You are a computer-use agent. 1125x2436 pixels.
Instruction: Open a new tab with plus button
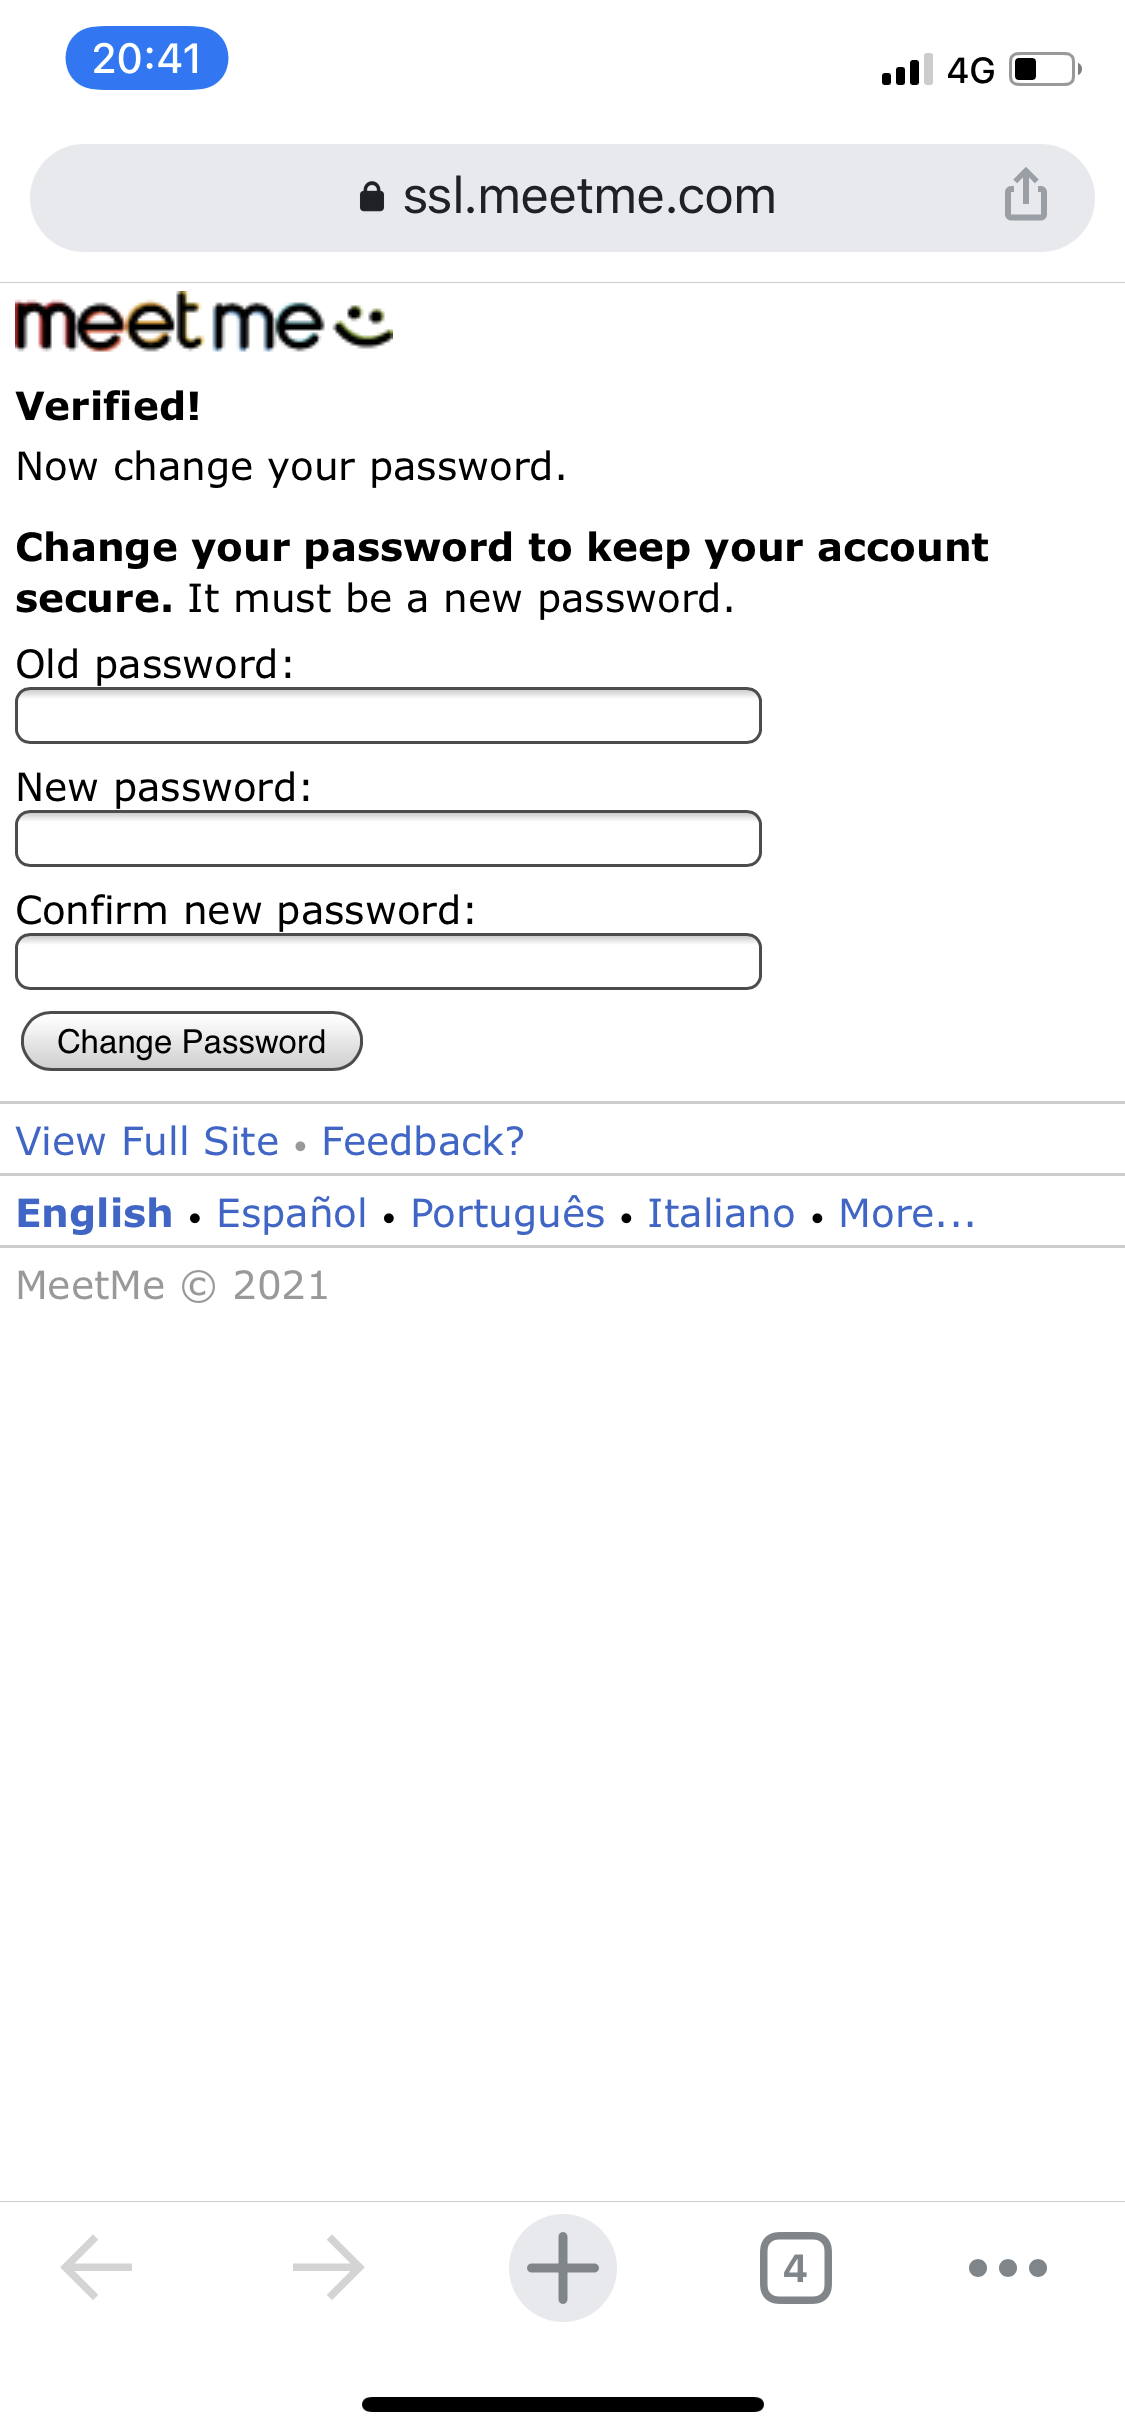coord(562,2267)
